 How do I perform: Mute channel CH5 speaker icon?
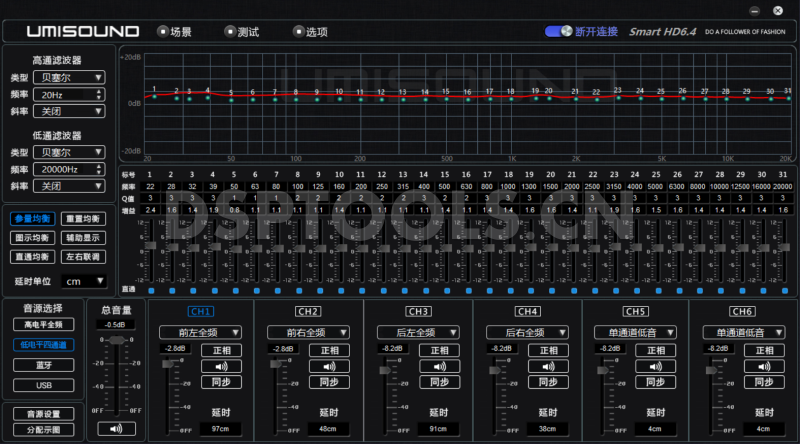click(x=656, y=366)
